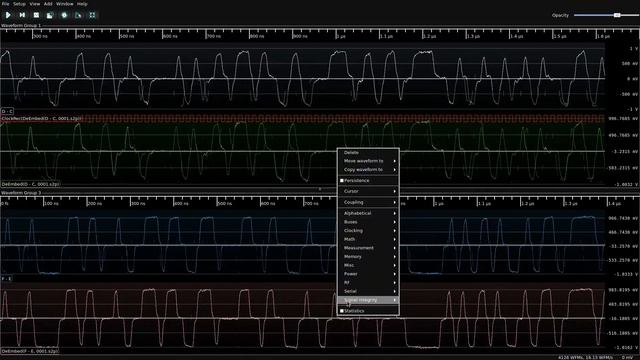Open the File menu
640x360 pixels.
pos(5,4)
